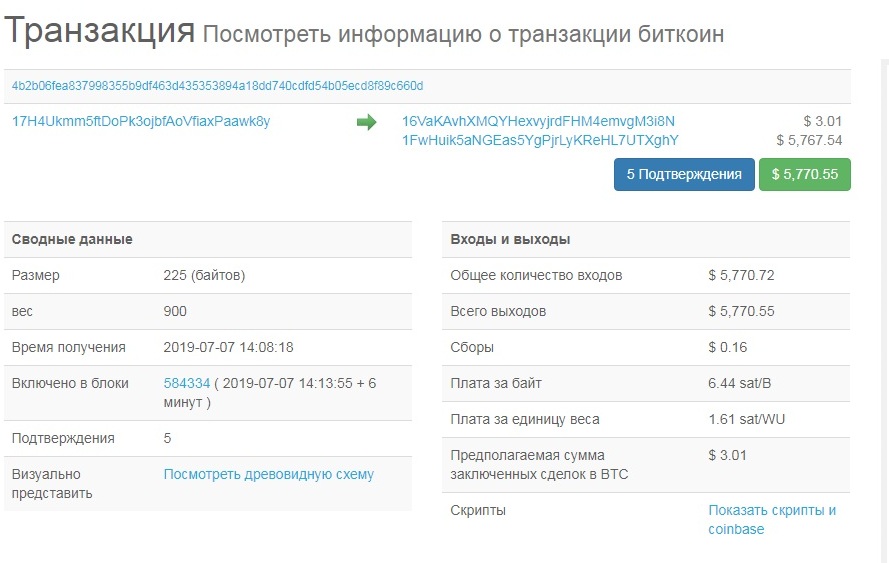Click the '225 (байтов)' size value
889x563 pixels.
tap(204, 275)
